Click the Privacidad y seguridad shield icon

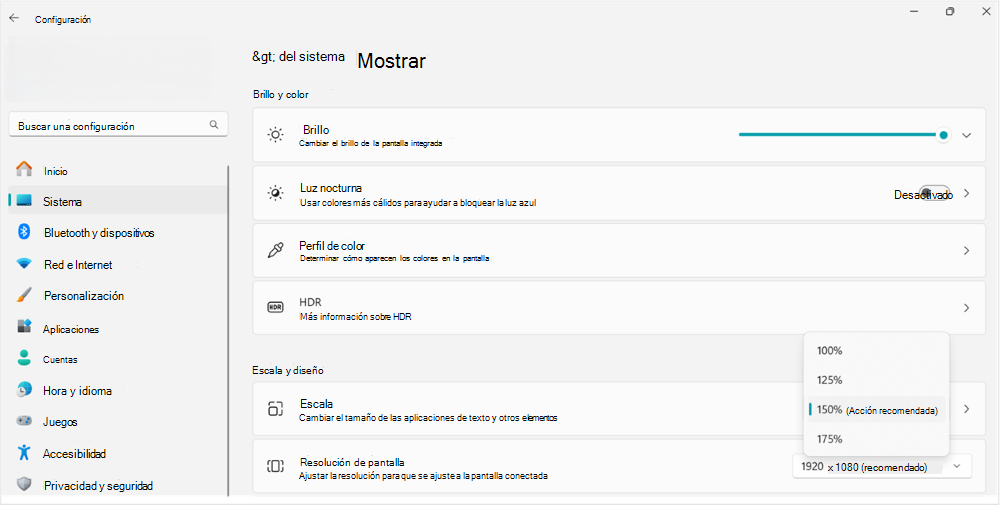pyautogui.click(x=24, y=485)
